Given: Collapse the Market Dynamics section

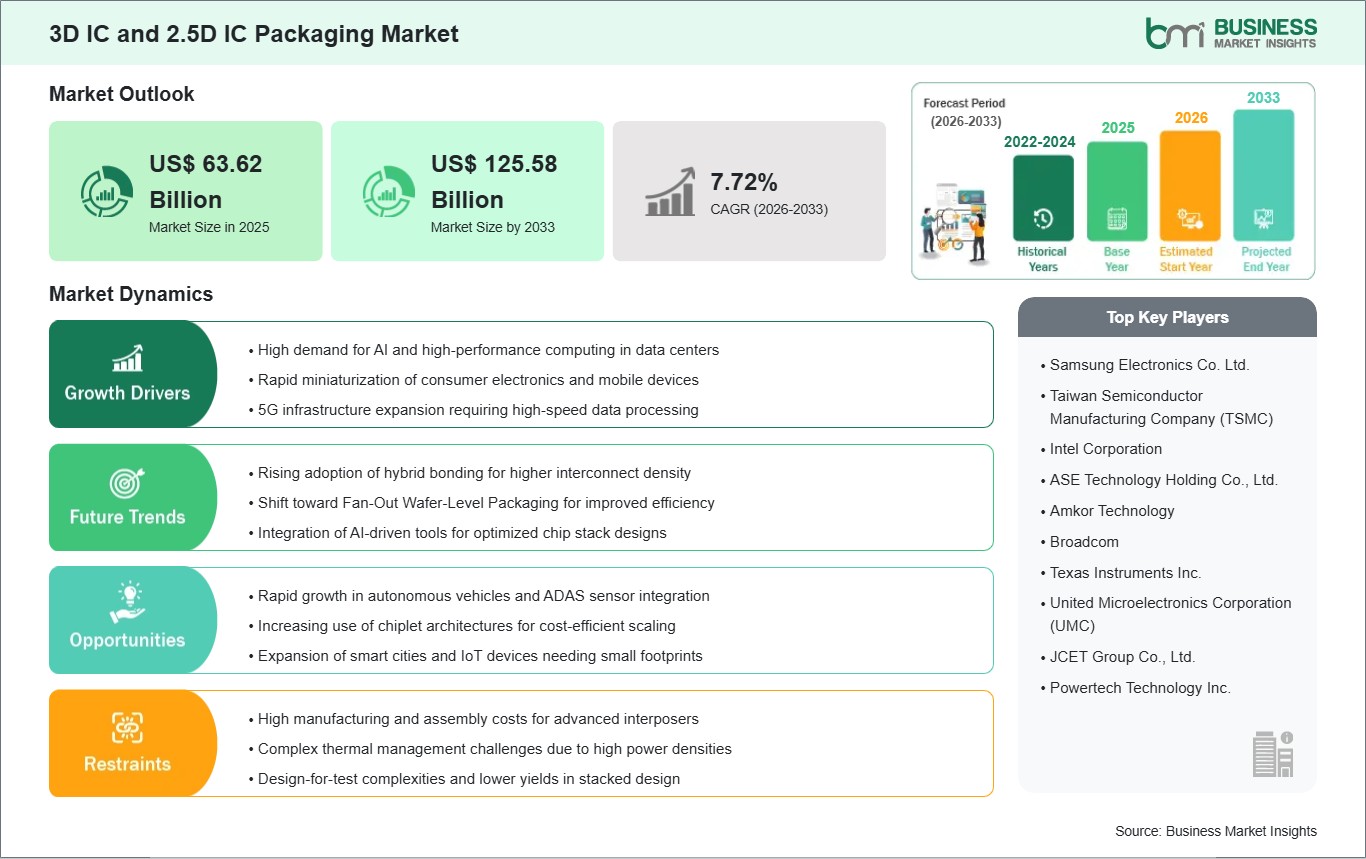Looking at the screenshot, I should (x=130, y=294).
